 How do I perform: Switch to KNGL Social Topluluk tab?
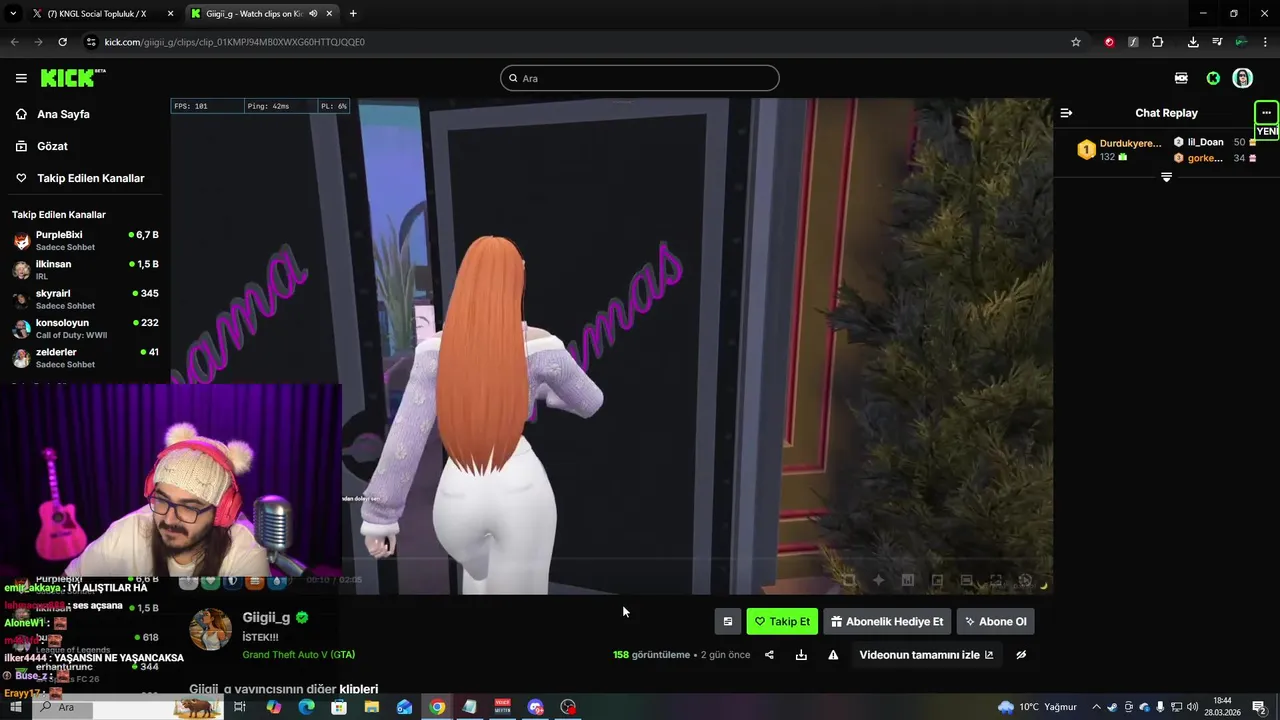pos(101,14)
